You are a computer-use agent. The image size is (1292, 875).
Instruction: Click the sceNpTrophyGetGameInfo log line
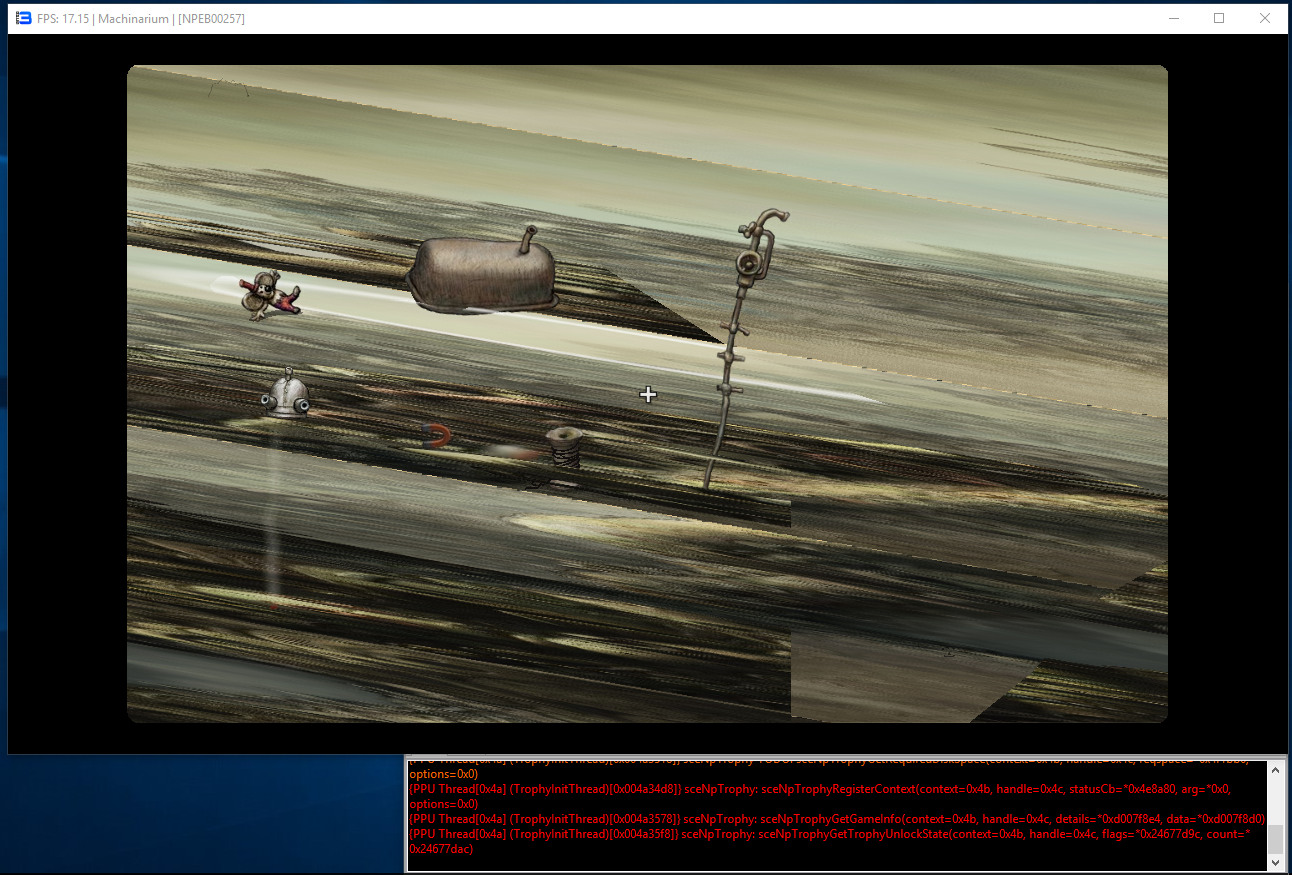click(836, 819)
